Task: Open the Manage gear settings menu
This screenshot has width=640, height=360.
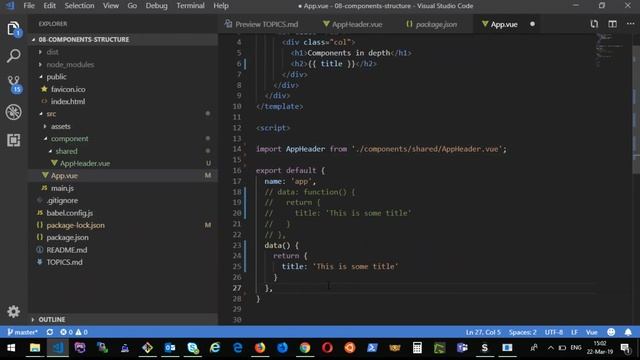Action: [x=13, y=311]
